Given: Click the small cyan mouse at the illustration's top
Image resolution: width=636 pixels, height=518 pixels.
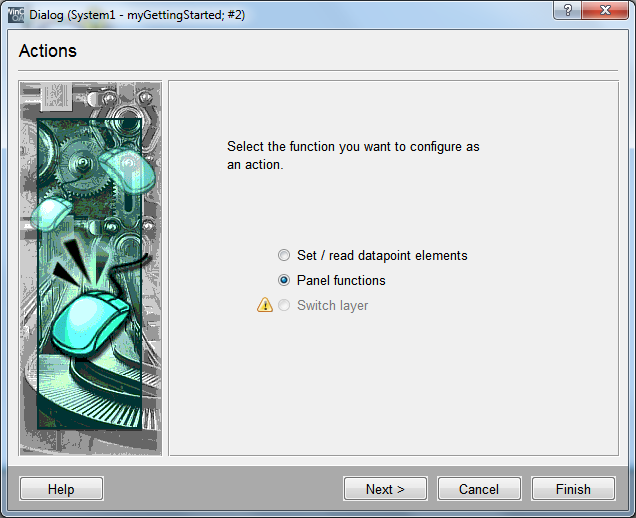Looking at the screenshot, I should tap(129, 172).
